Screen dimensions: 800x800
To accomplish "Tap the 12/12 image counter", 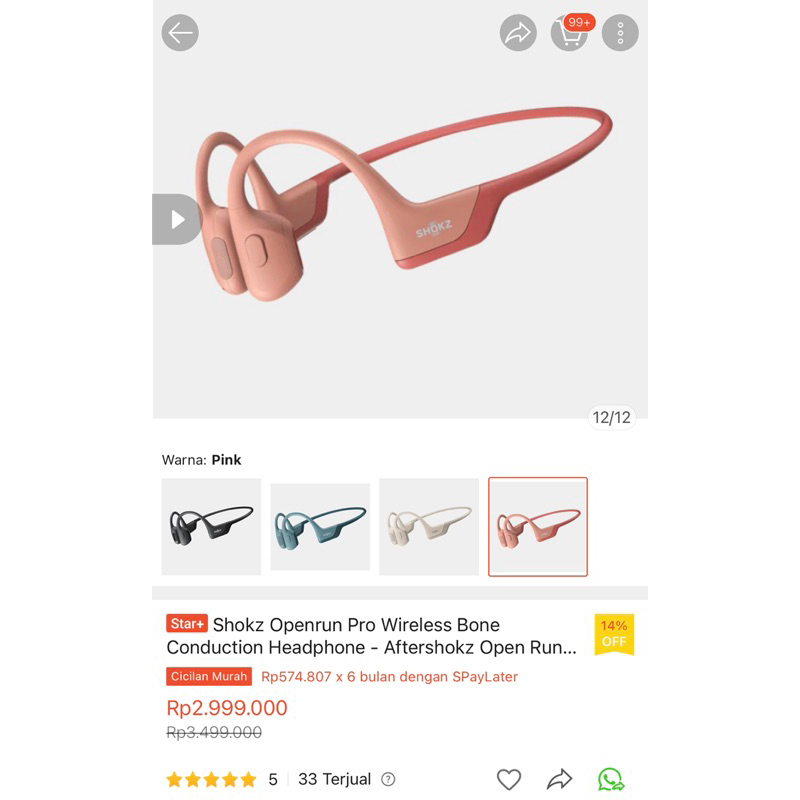I will 611,417.
